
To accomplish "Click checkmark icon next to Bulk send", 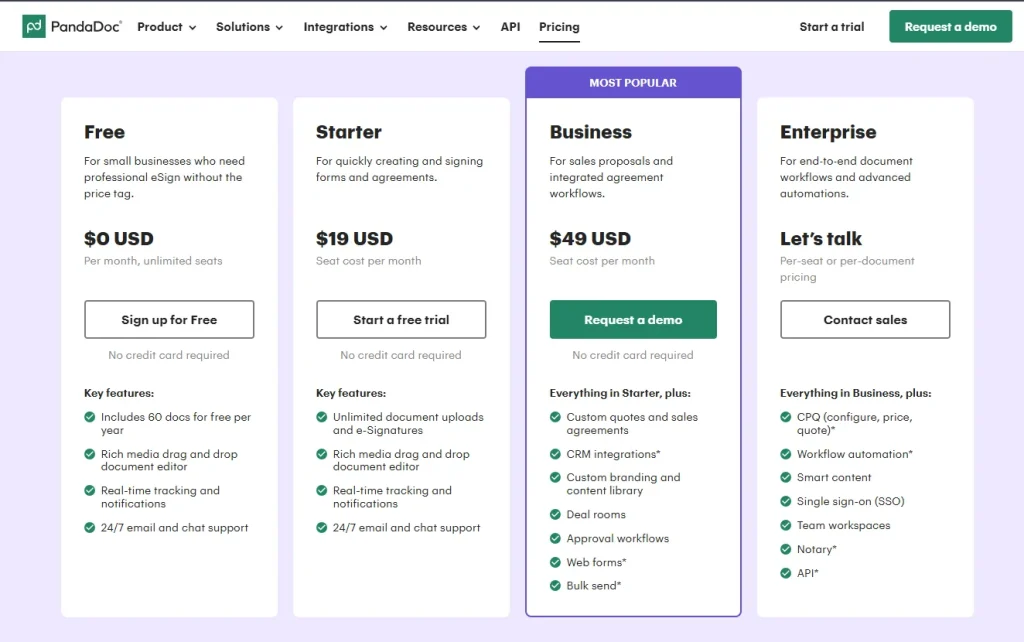I will 555,585.
